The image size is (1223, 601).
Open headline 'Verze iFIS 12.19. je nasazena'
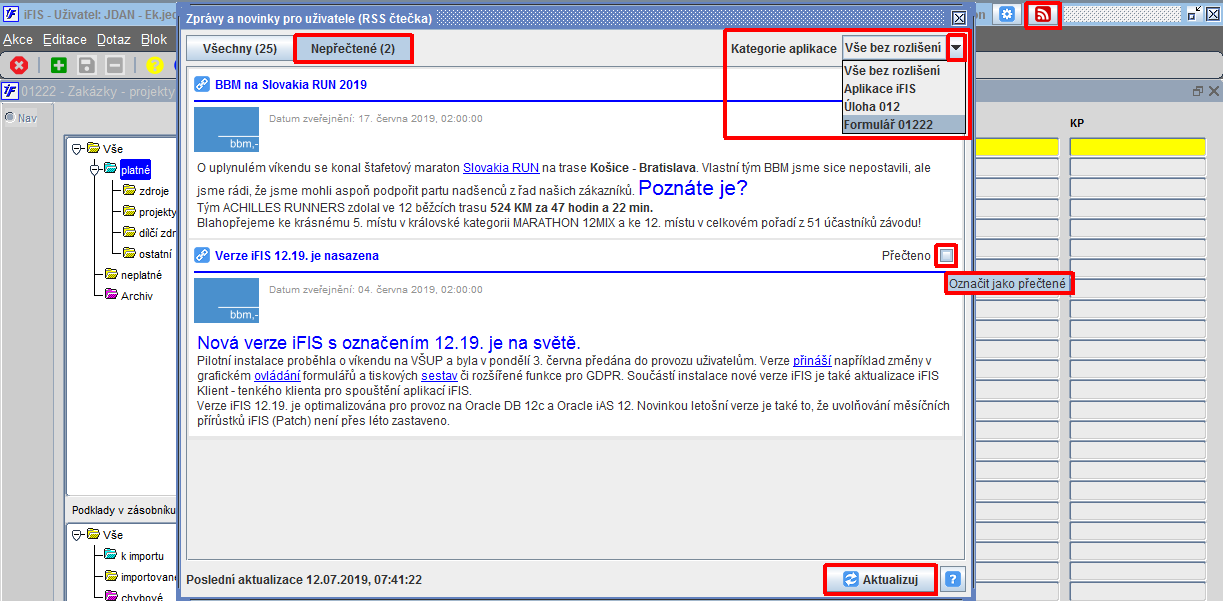point(297,256)
